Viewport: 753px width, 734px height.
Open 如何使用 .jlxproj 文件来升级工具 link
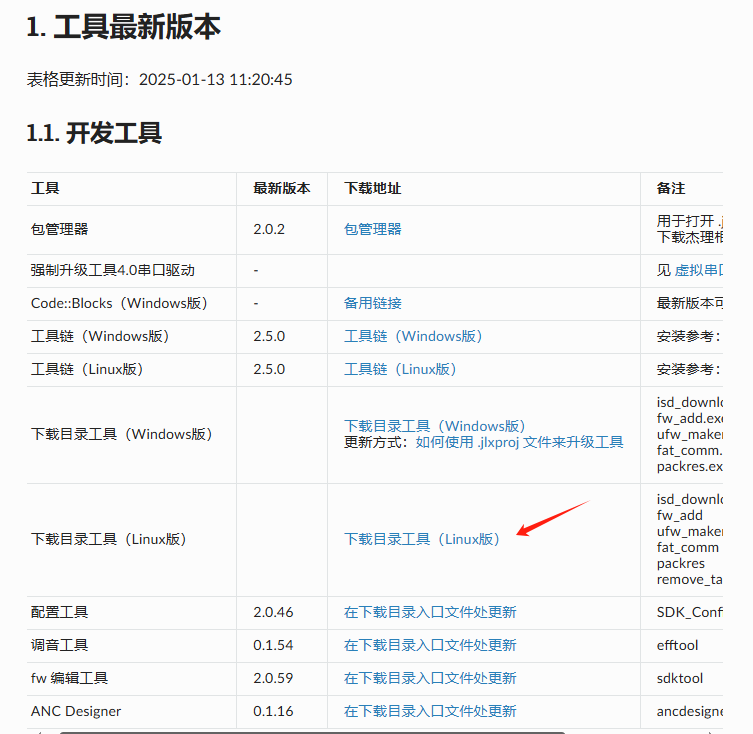[519, 442]
